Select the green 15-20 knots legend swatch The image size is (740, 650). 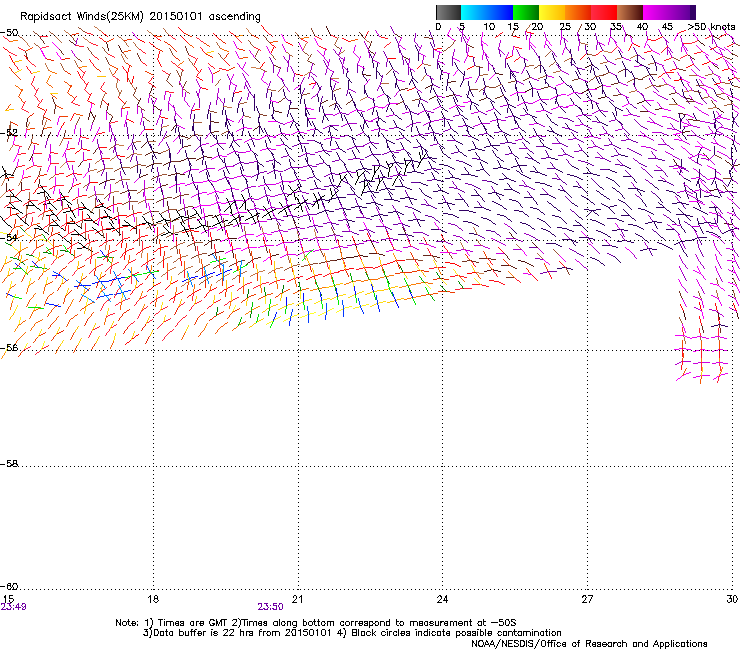tap(526, 12)
